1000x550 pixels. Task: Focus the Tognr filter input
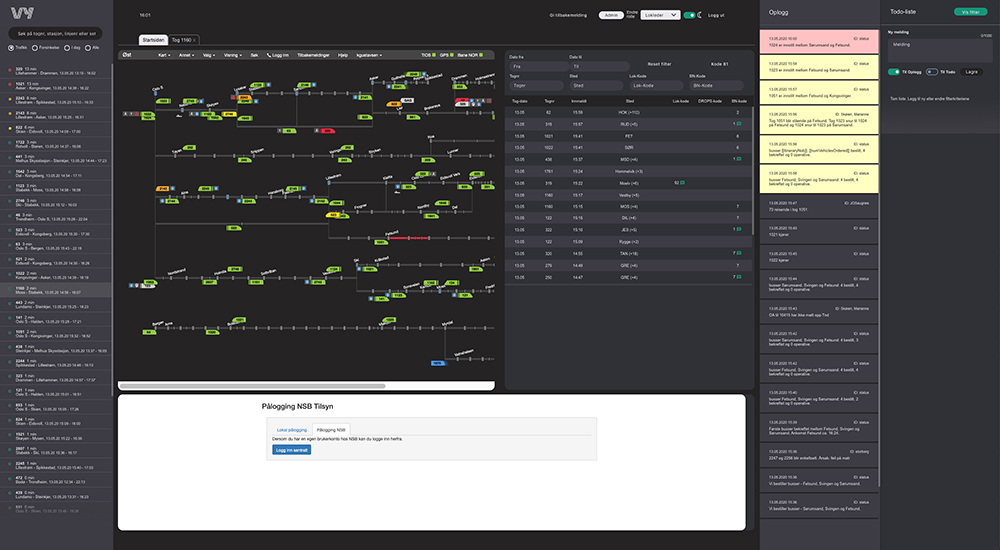click(537, 85)
